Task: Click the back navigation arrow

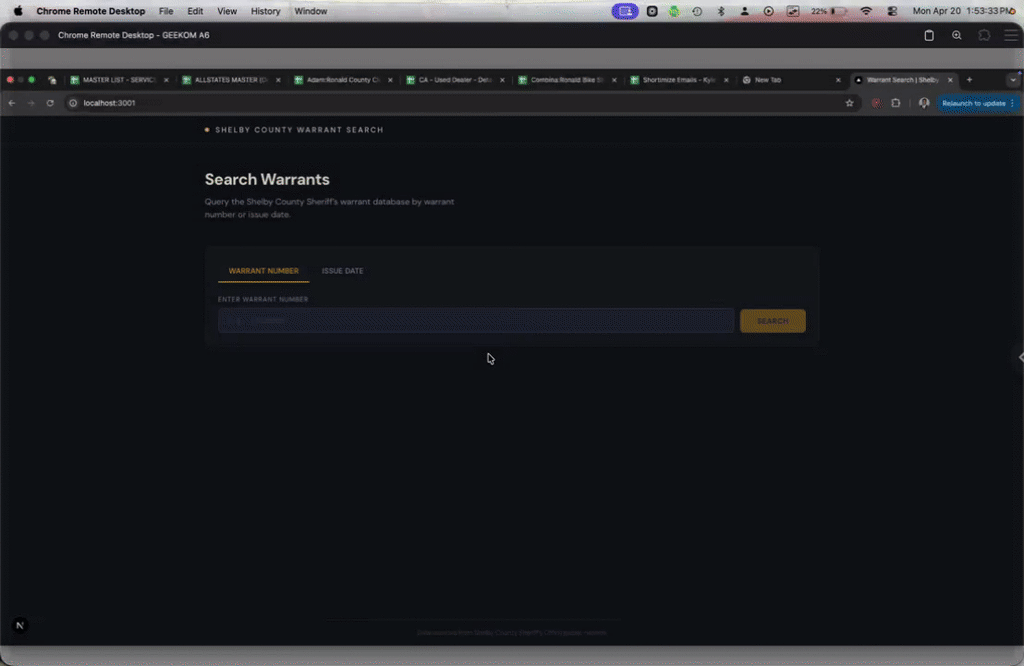Action: (11, 102)
